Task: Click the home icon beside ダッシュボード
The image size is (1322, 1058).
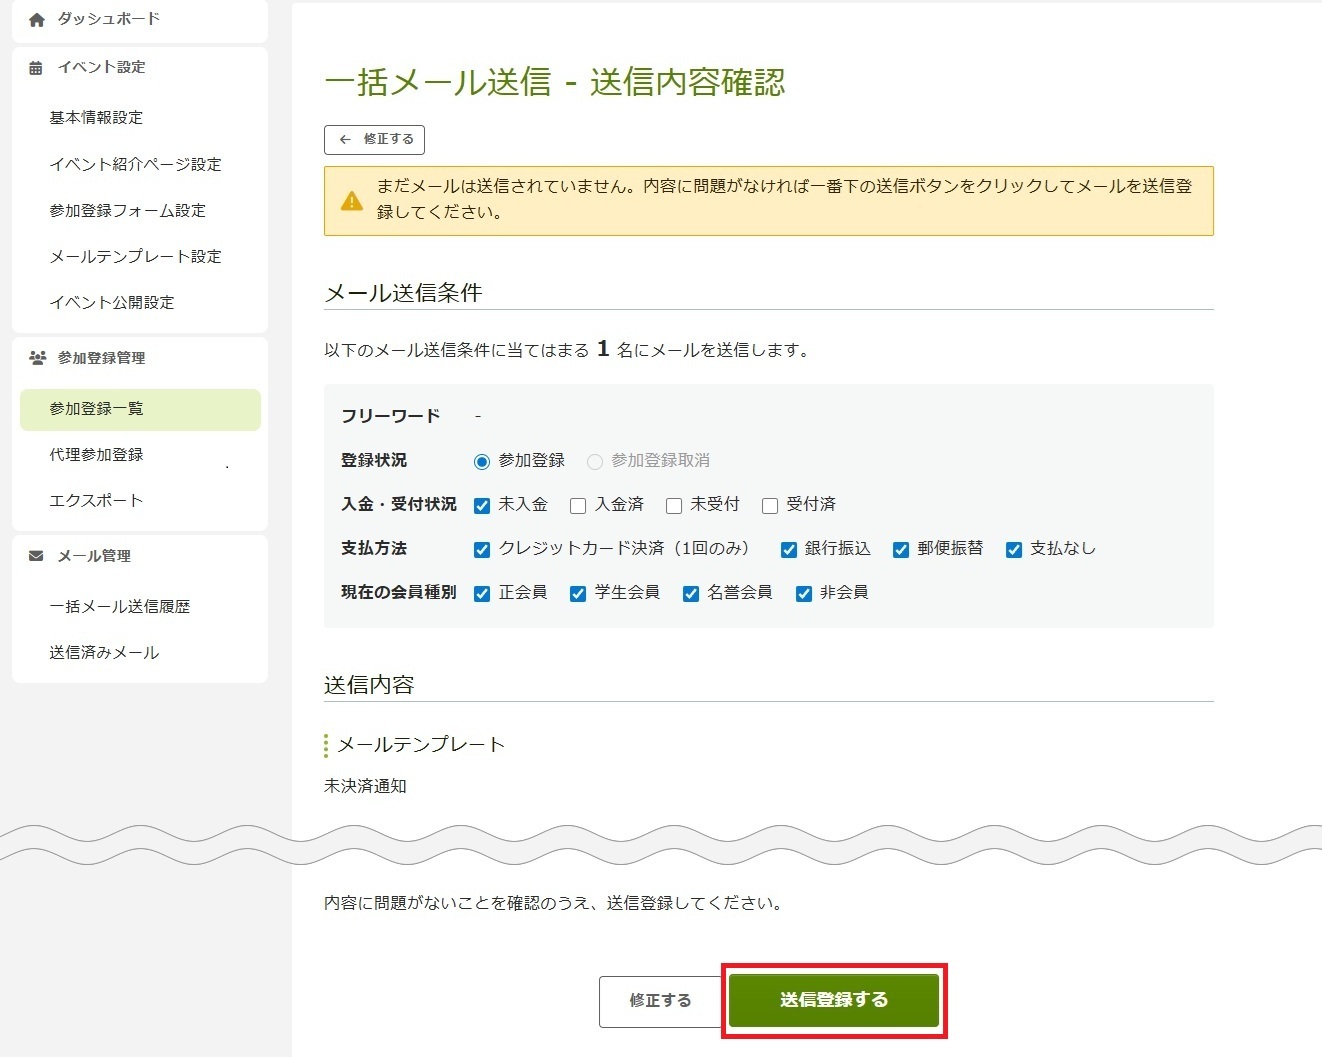Action: 37,20
